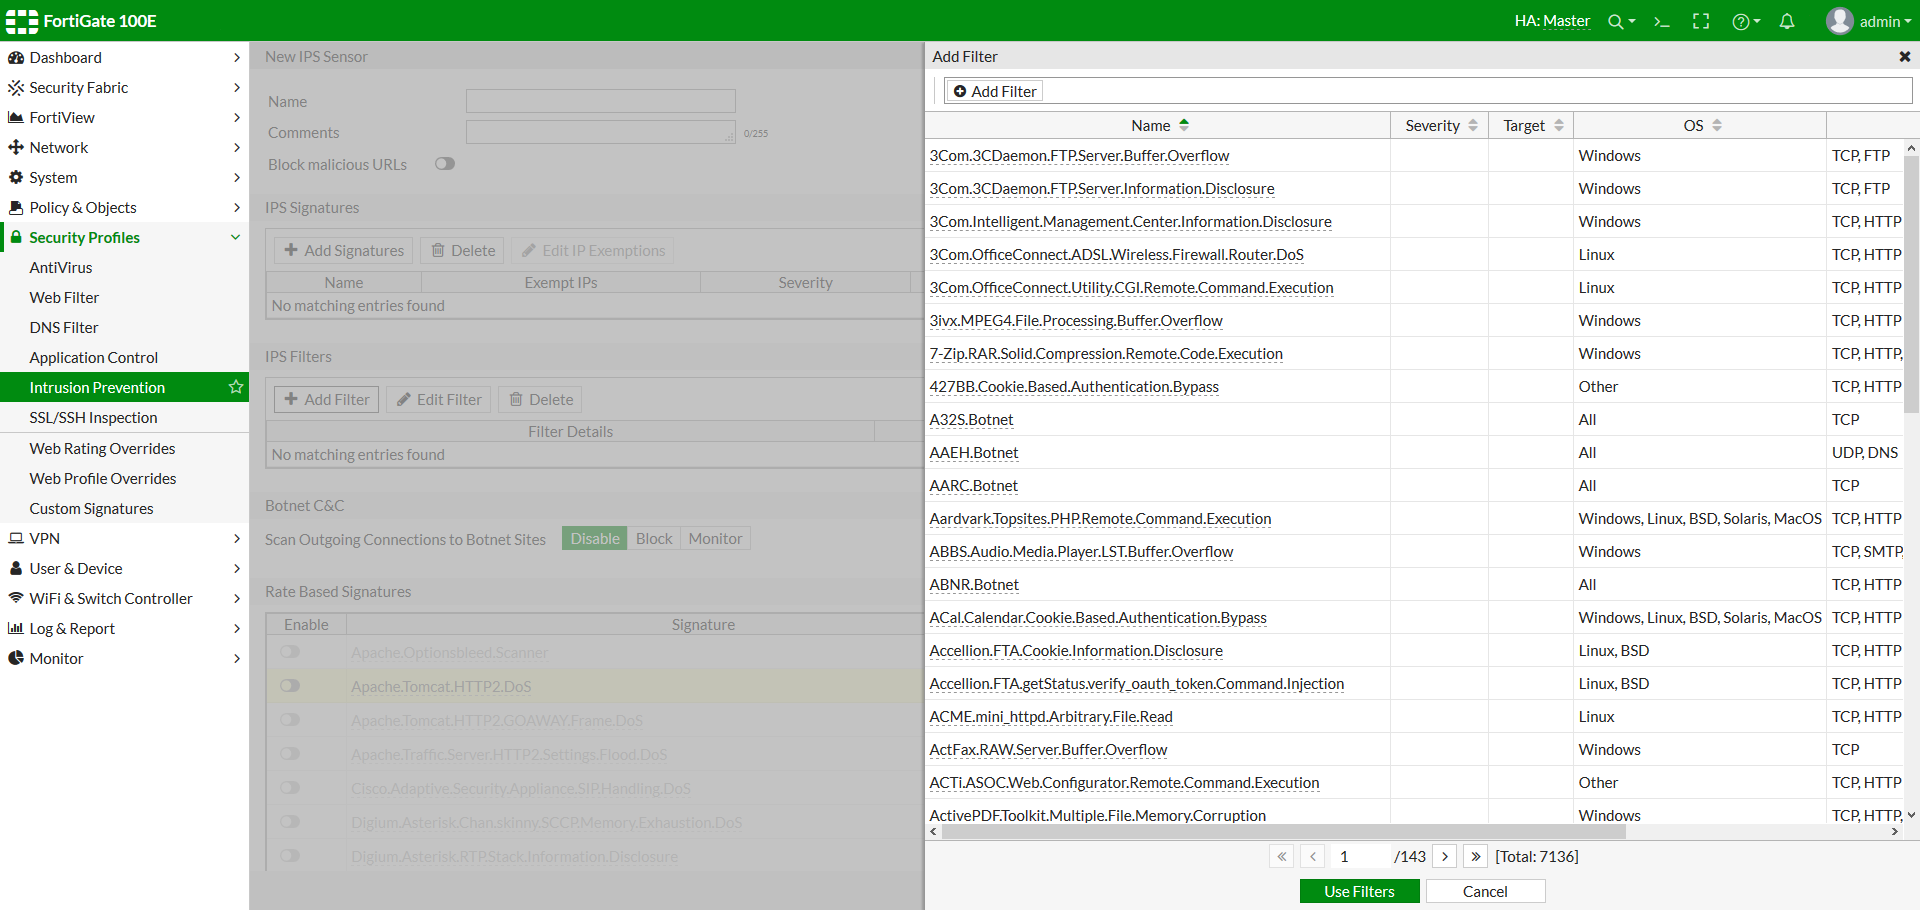The width and height of the screenshot is (1920, 910).
Task: Jump to last page of signatures
Action: tap(1475, 857)
